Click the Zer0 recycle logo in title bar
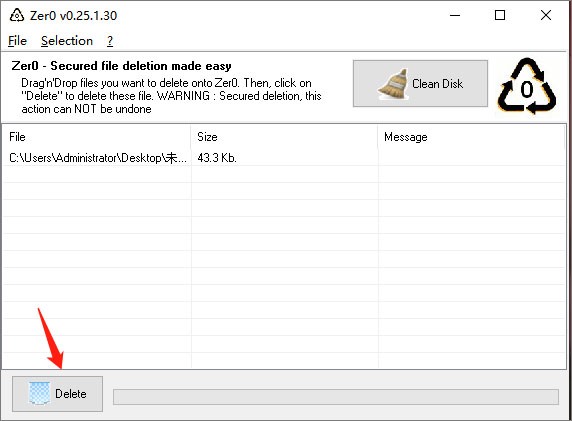Screen dimensions: 572x421 point(17,15)
